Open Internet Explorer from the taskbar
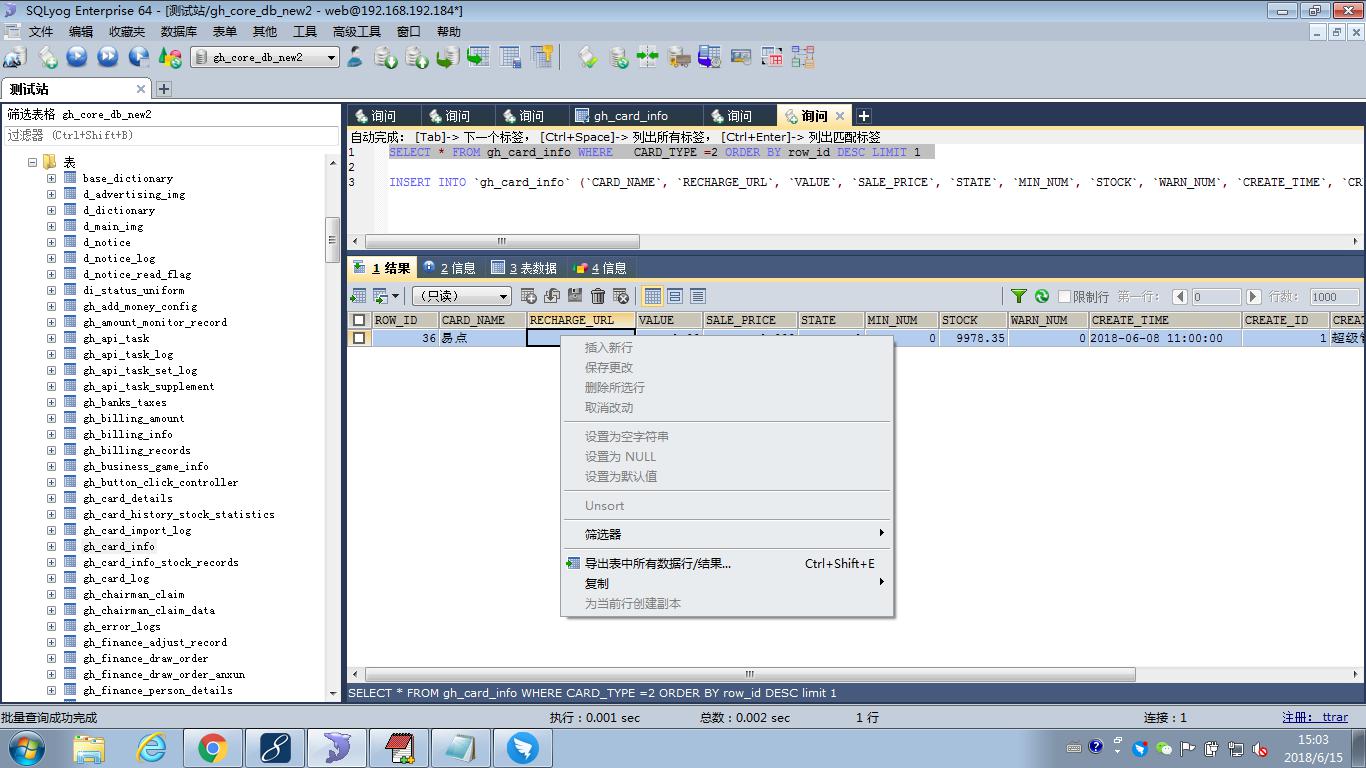Screen dimensions: 1366x768 (151, 747)
